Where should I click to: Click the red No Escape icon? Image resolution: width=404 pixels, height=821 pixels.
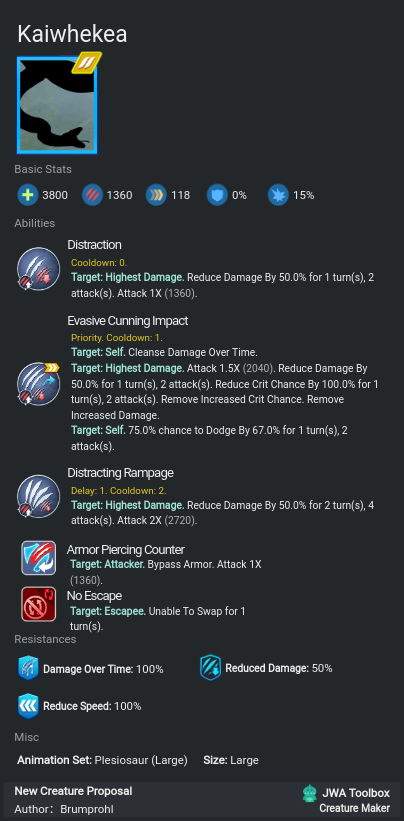coord(38,604)
